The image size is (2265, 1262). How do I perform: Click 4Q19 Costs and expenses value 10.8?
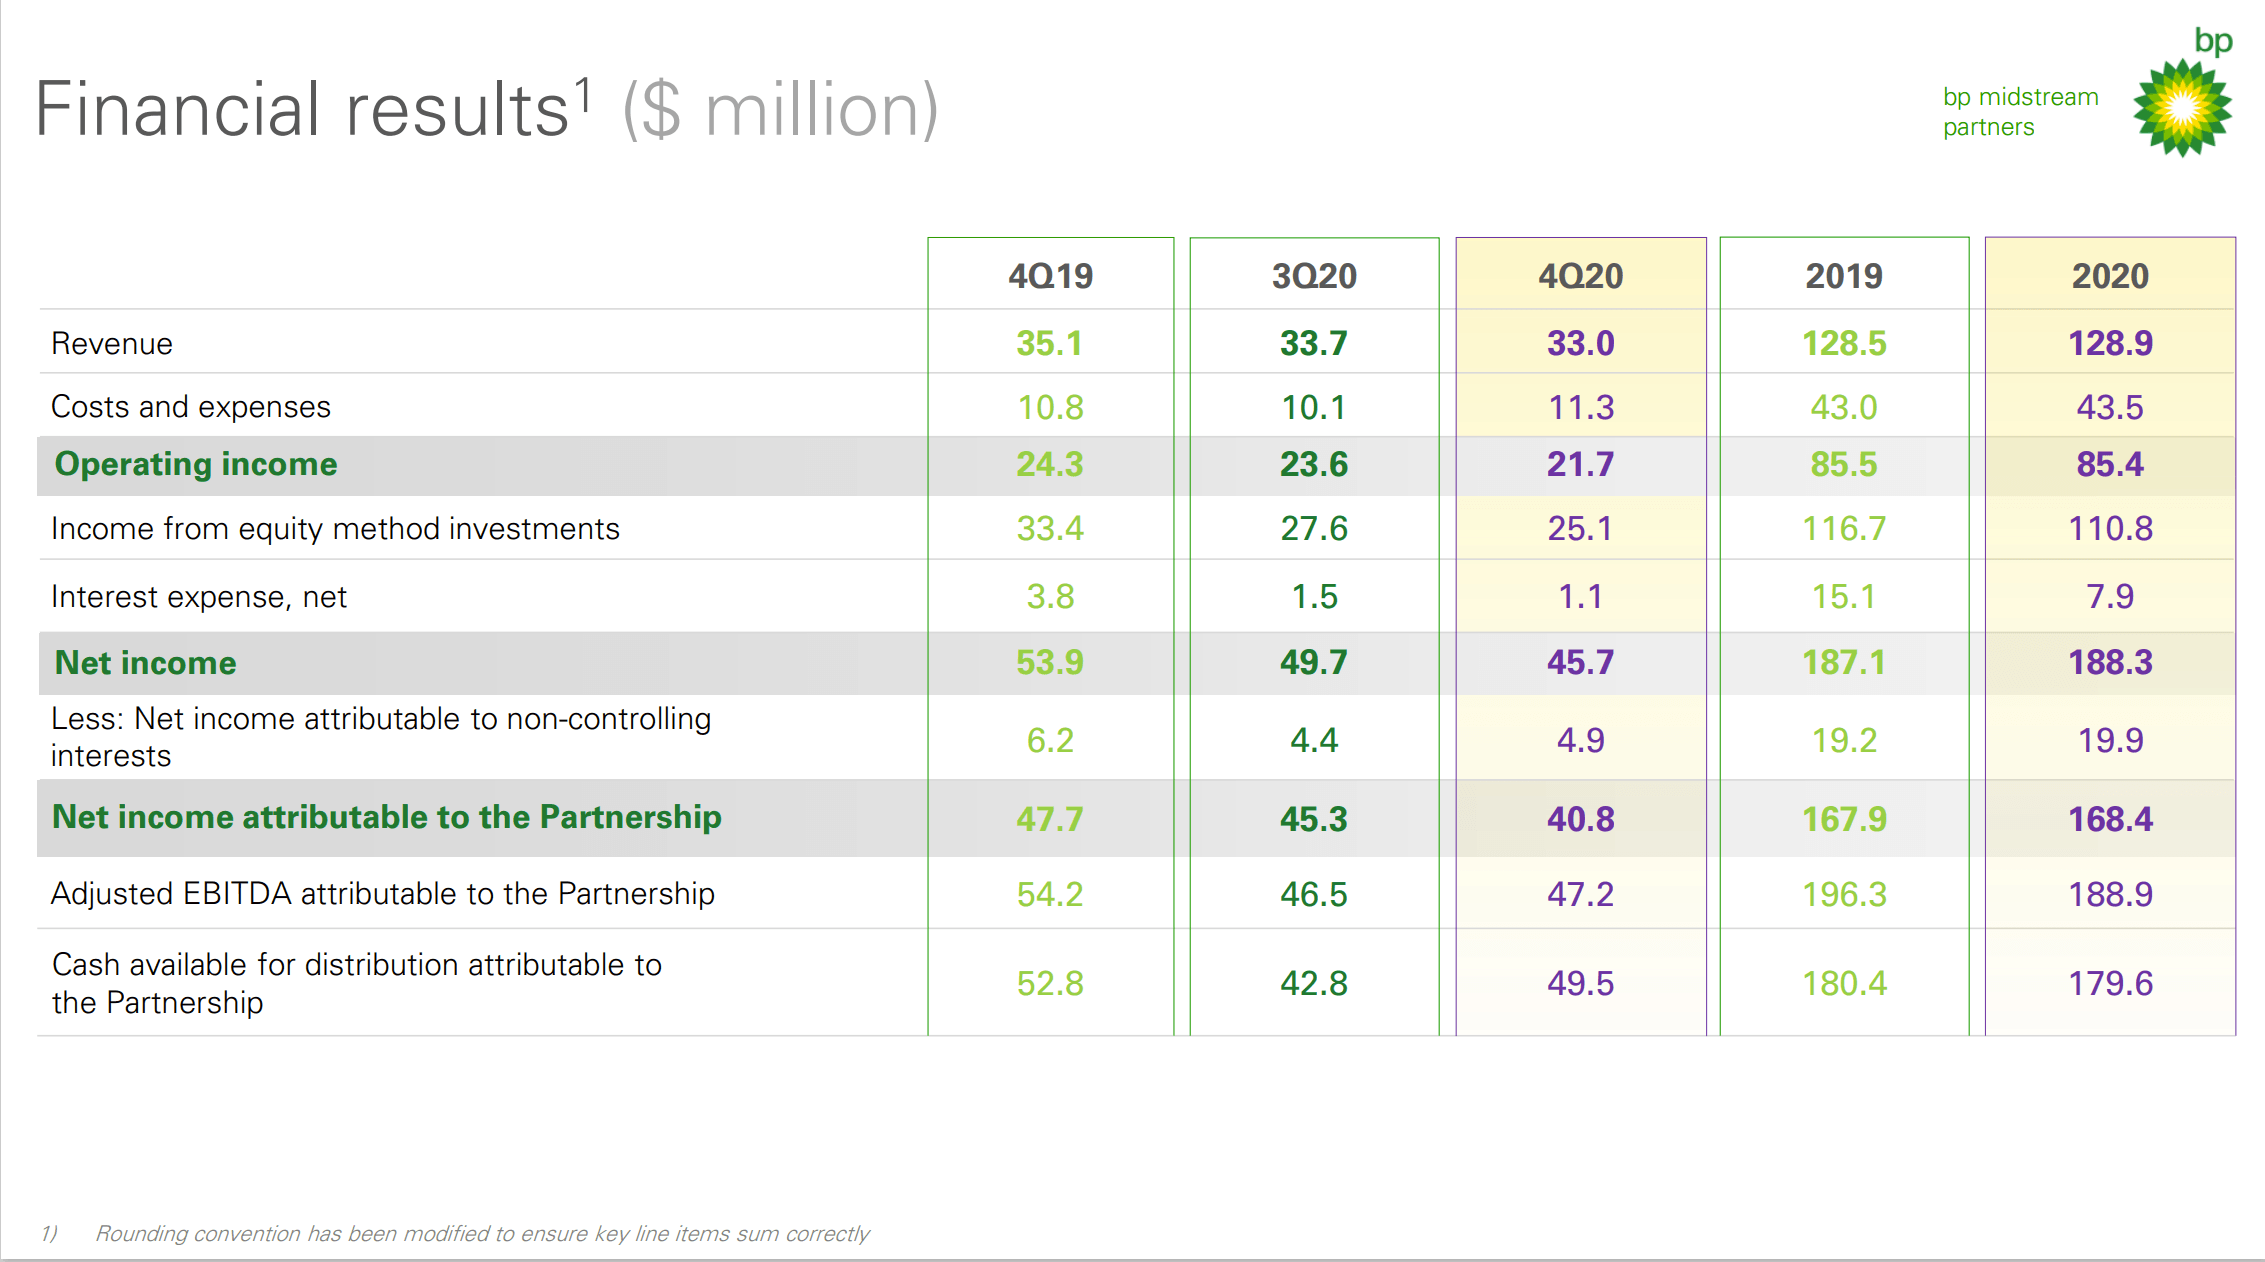pos(1050,408)
